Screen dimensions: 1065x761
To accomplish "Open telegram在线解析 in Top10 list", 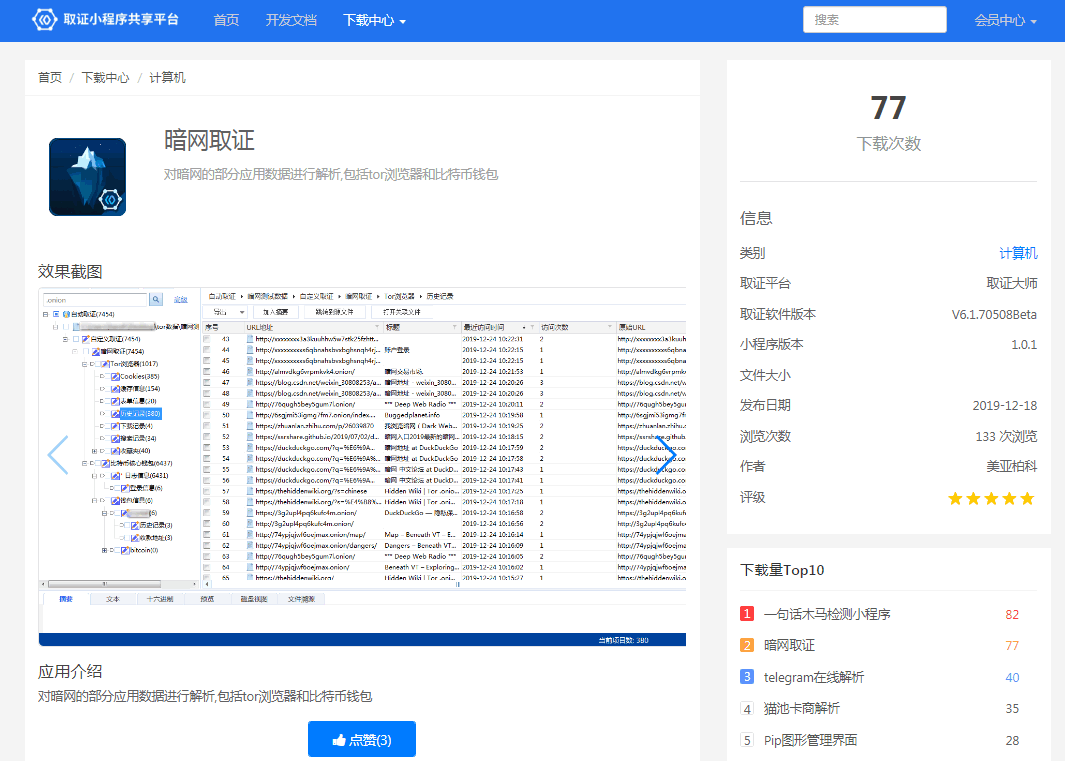I will point(814,677).
